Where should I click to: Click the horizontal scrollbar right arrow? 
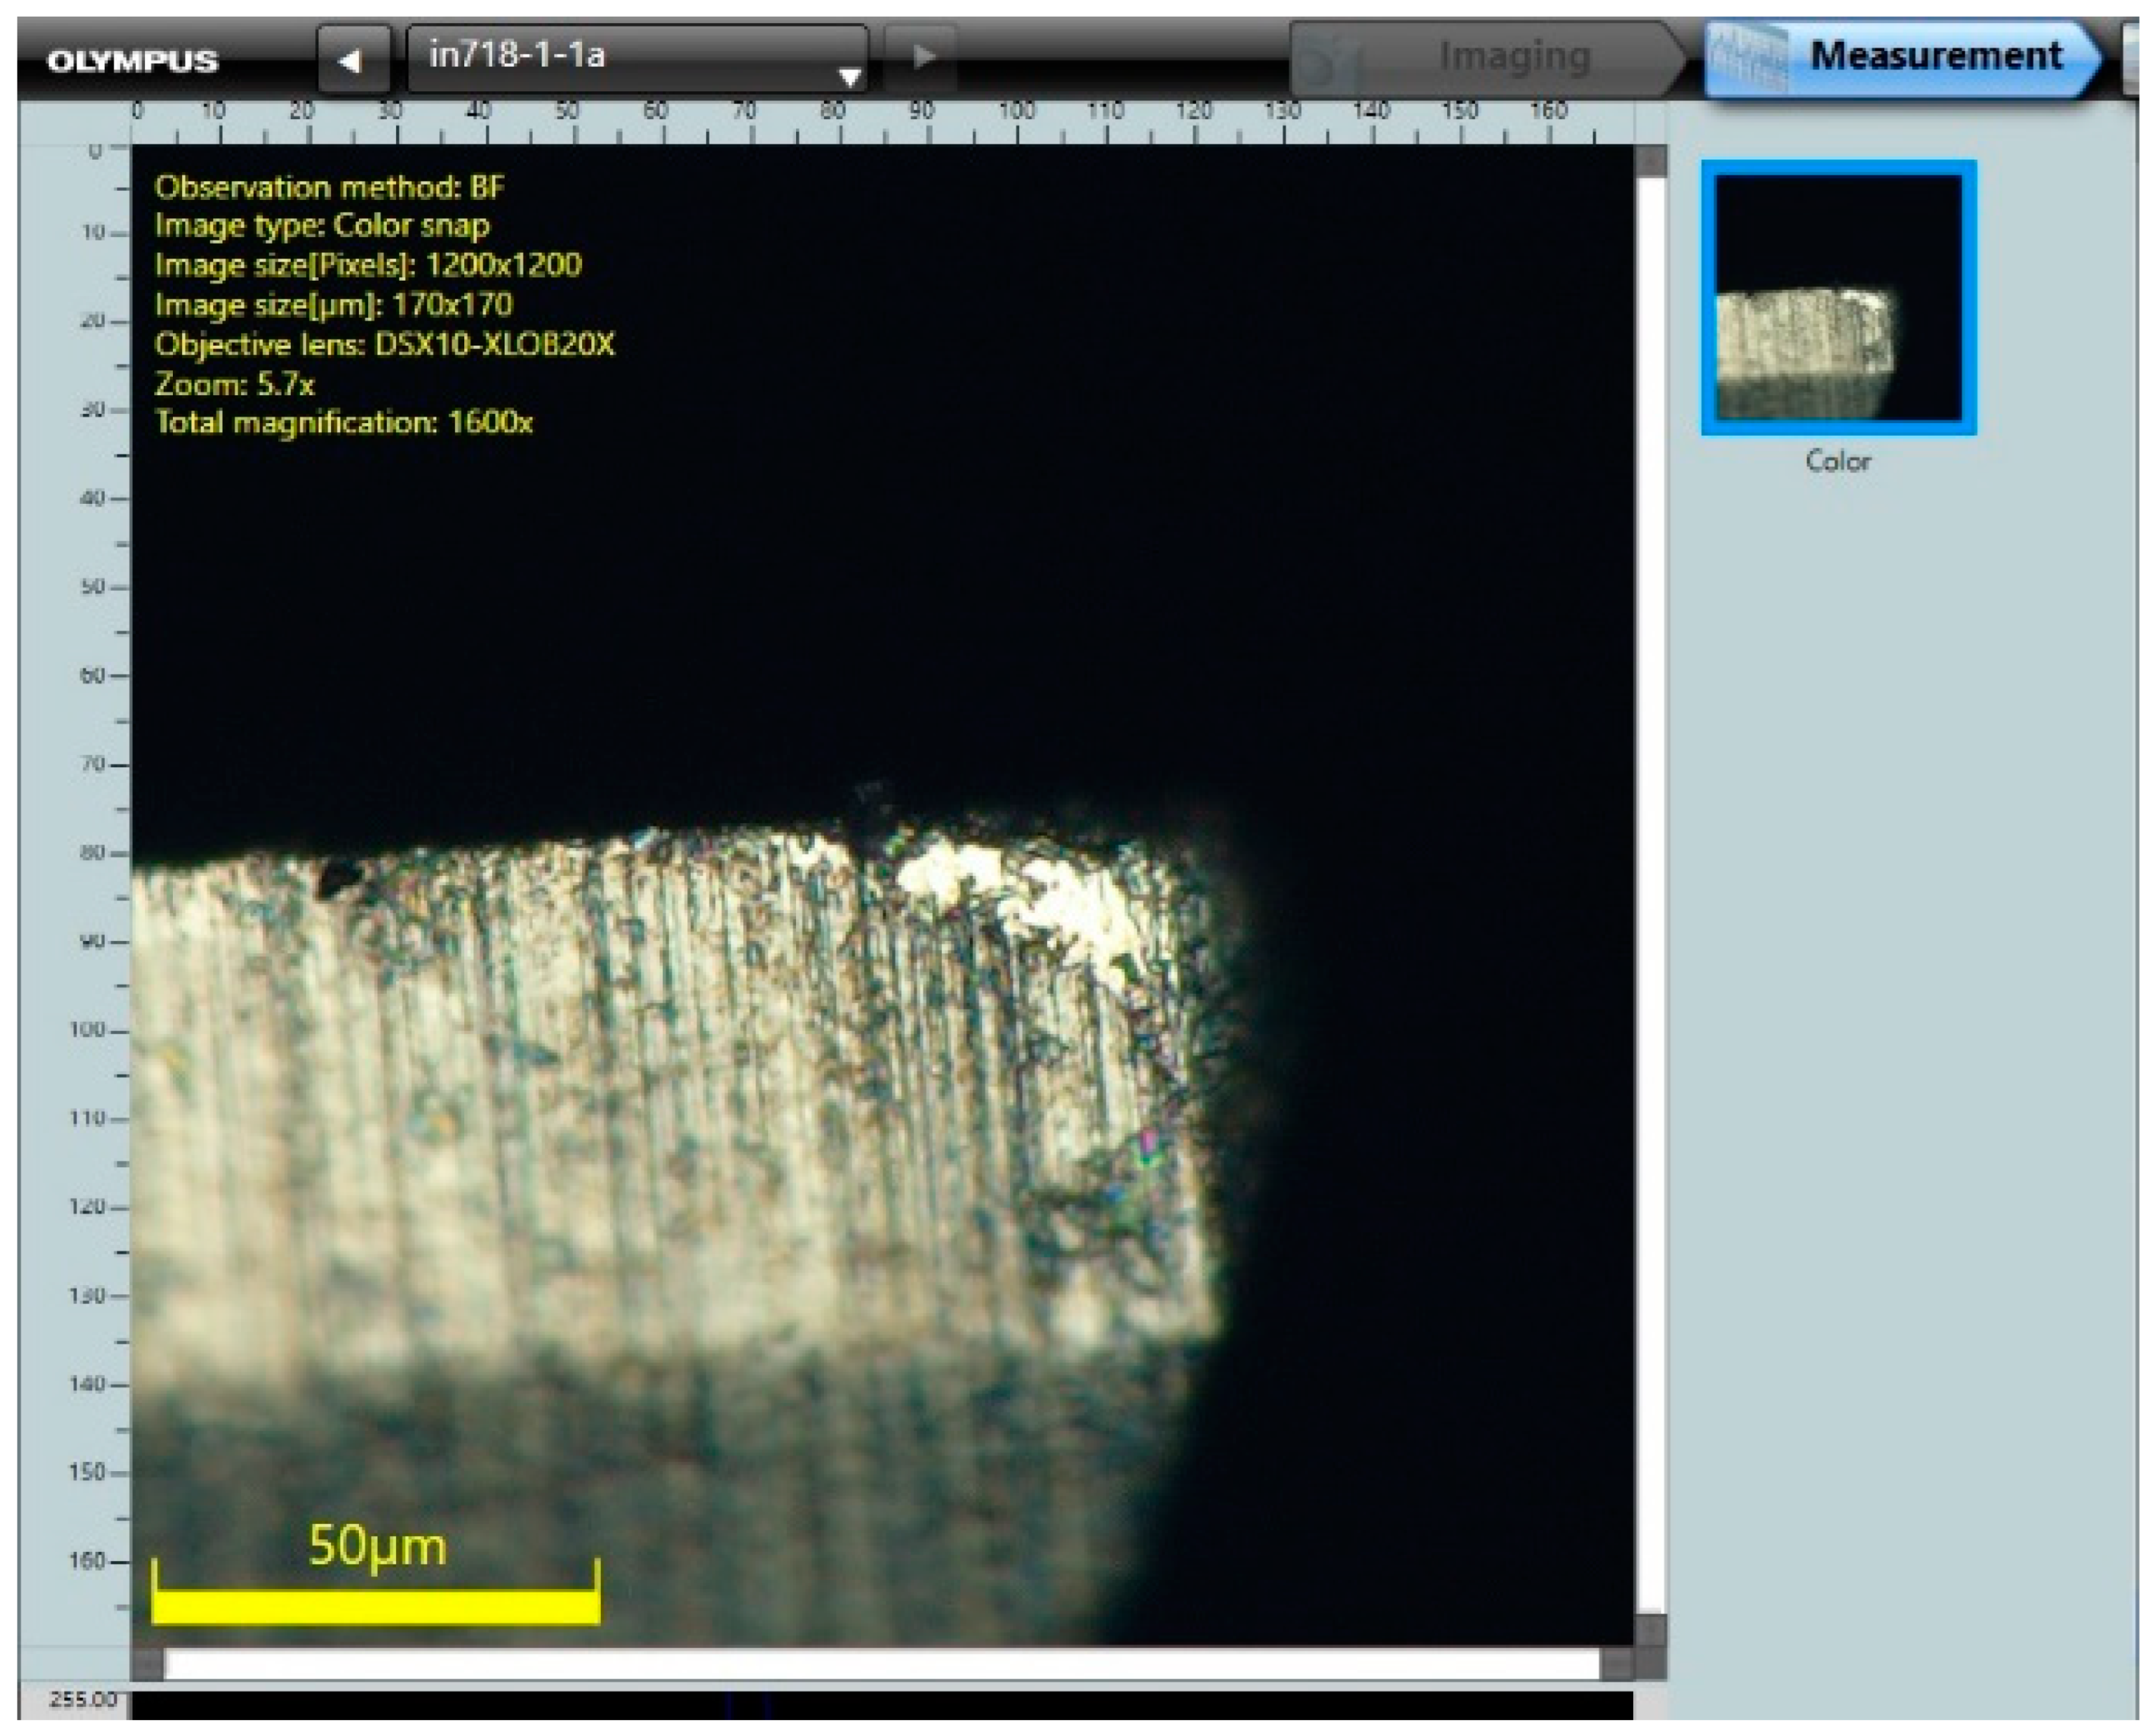[x=1616, y=1664]
